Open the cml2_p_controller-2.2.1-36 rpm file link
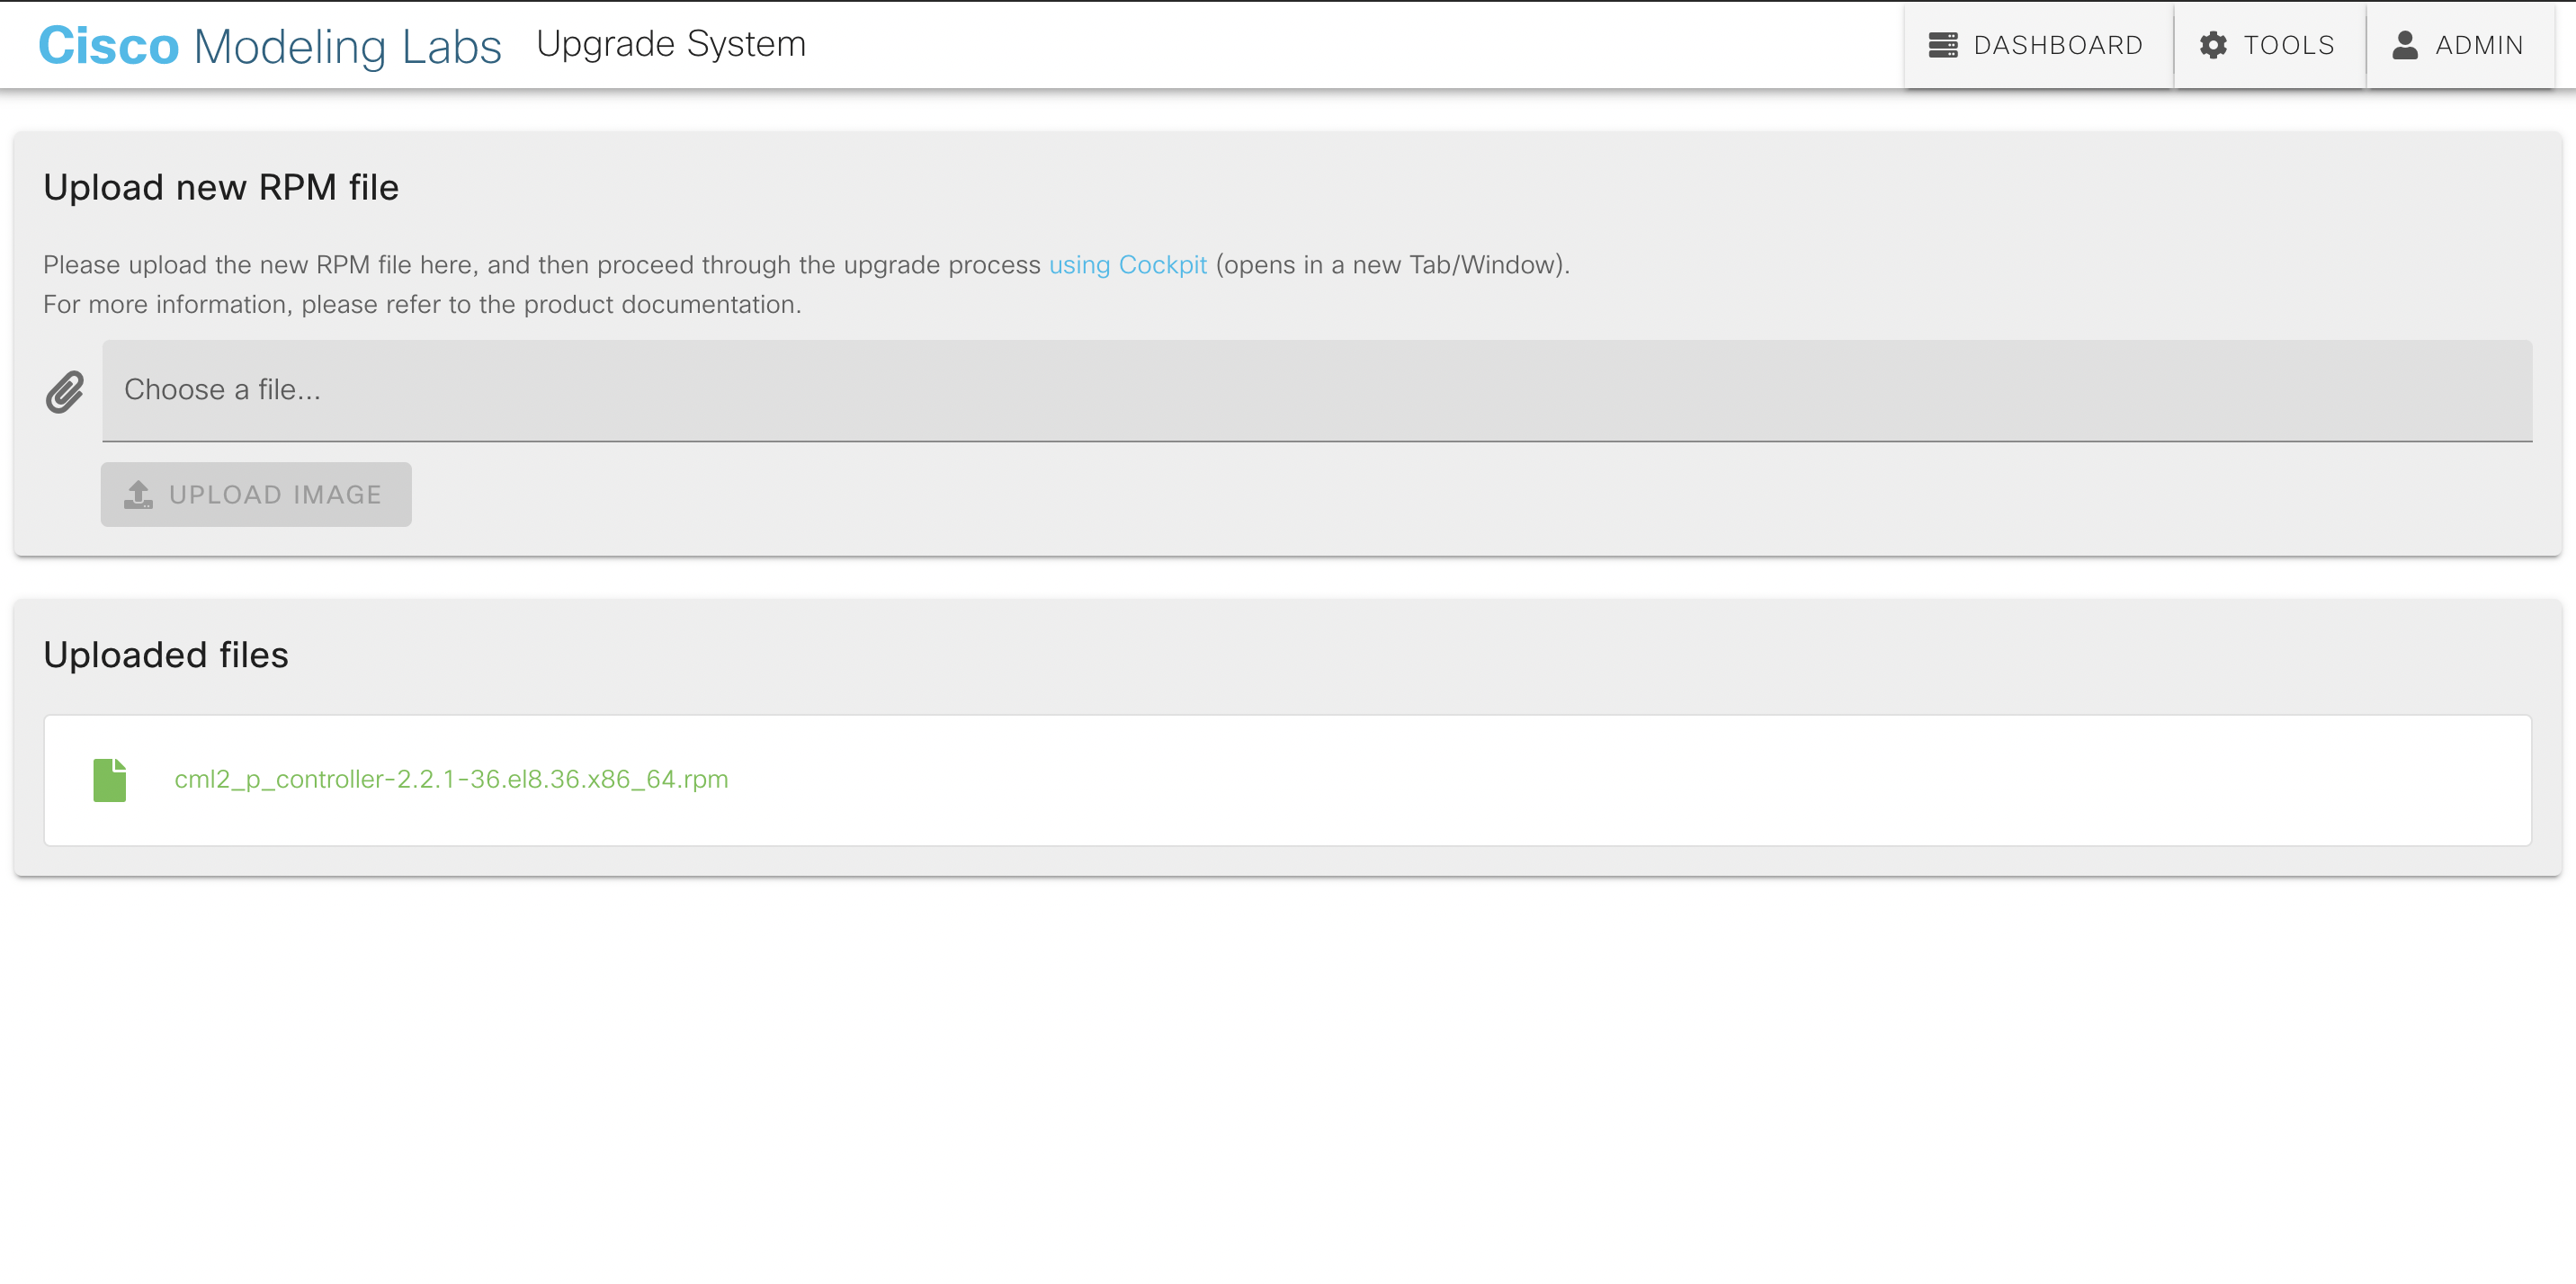This screenshot has height=1284, width=2576. click(x=451, y=779)
